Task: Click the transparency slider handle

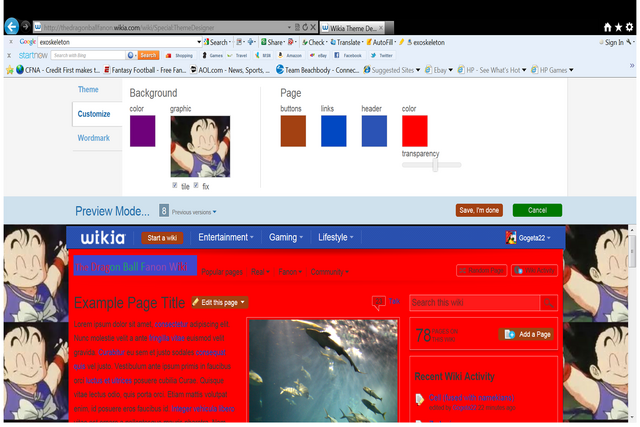Action: click(x=435, y=165)
